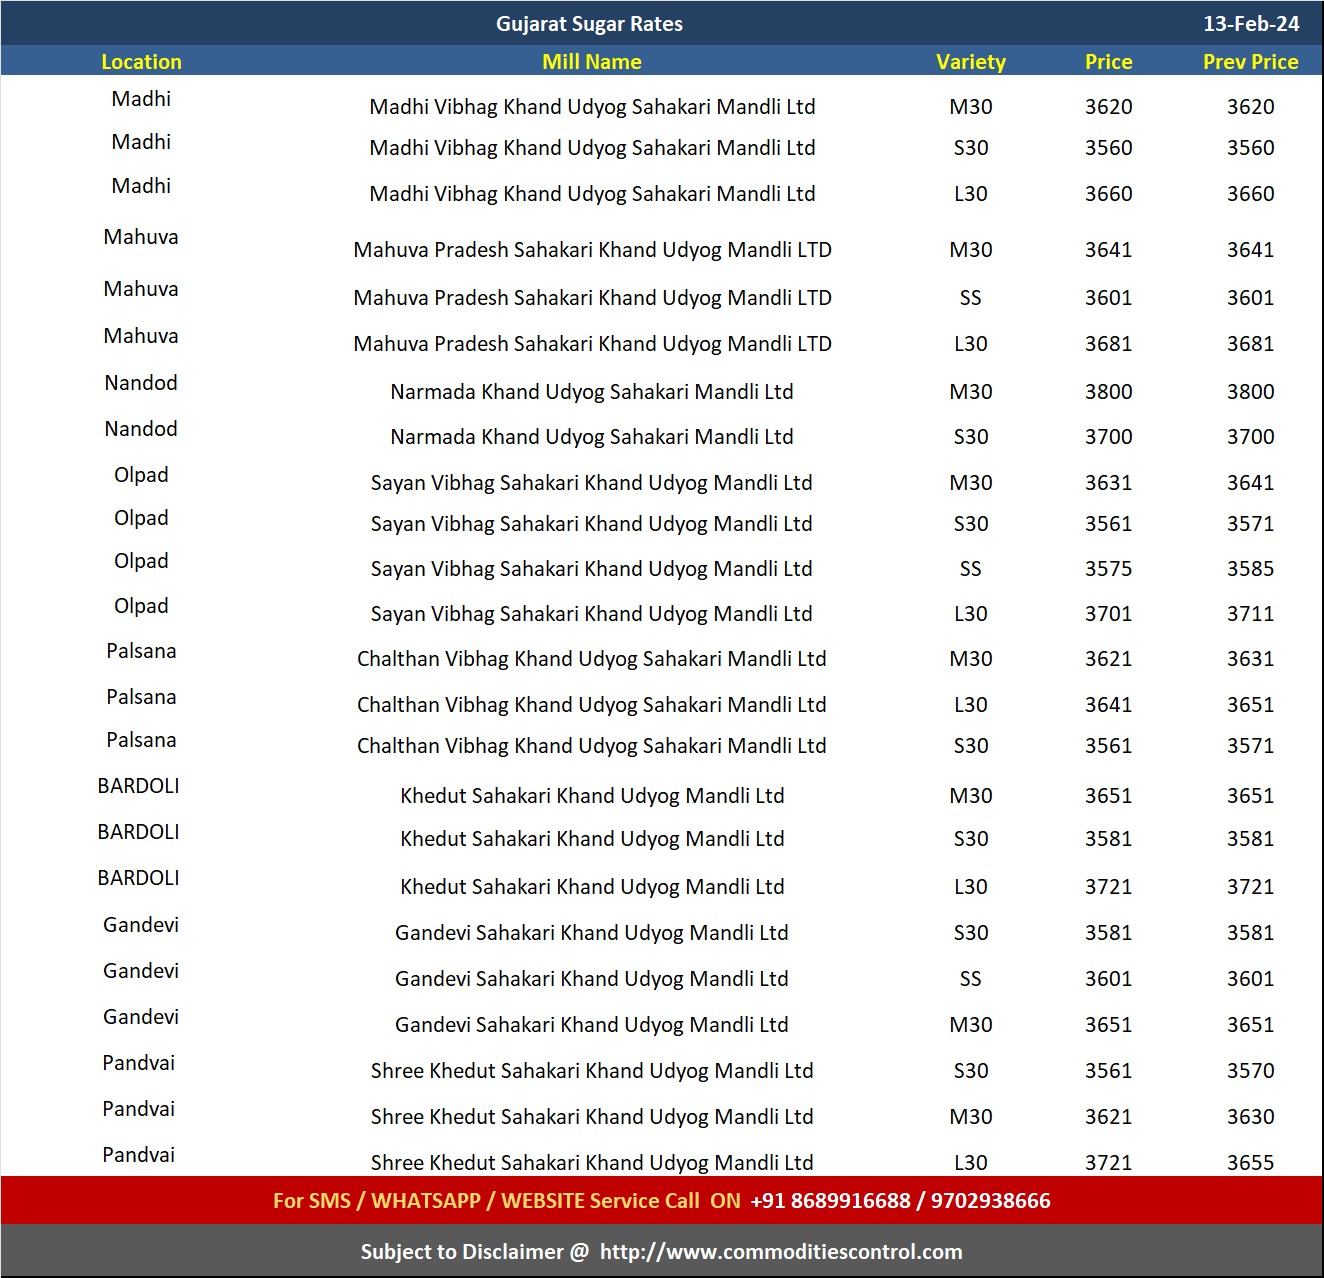
Task: Click the 'Prev Price' column header
Action: [1251, 62]
